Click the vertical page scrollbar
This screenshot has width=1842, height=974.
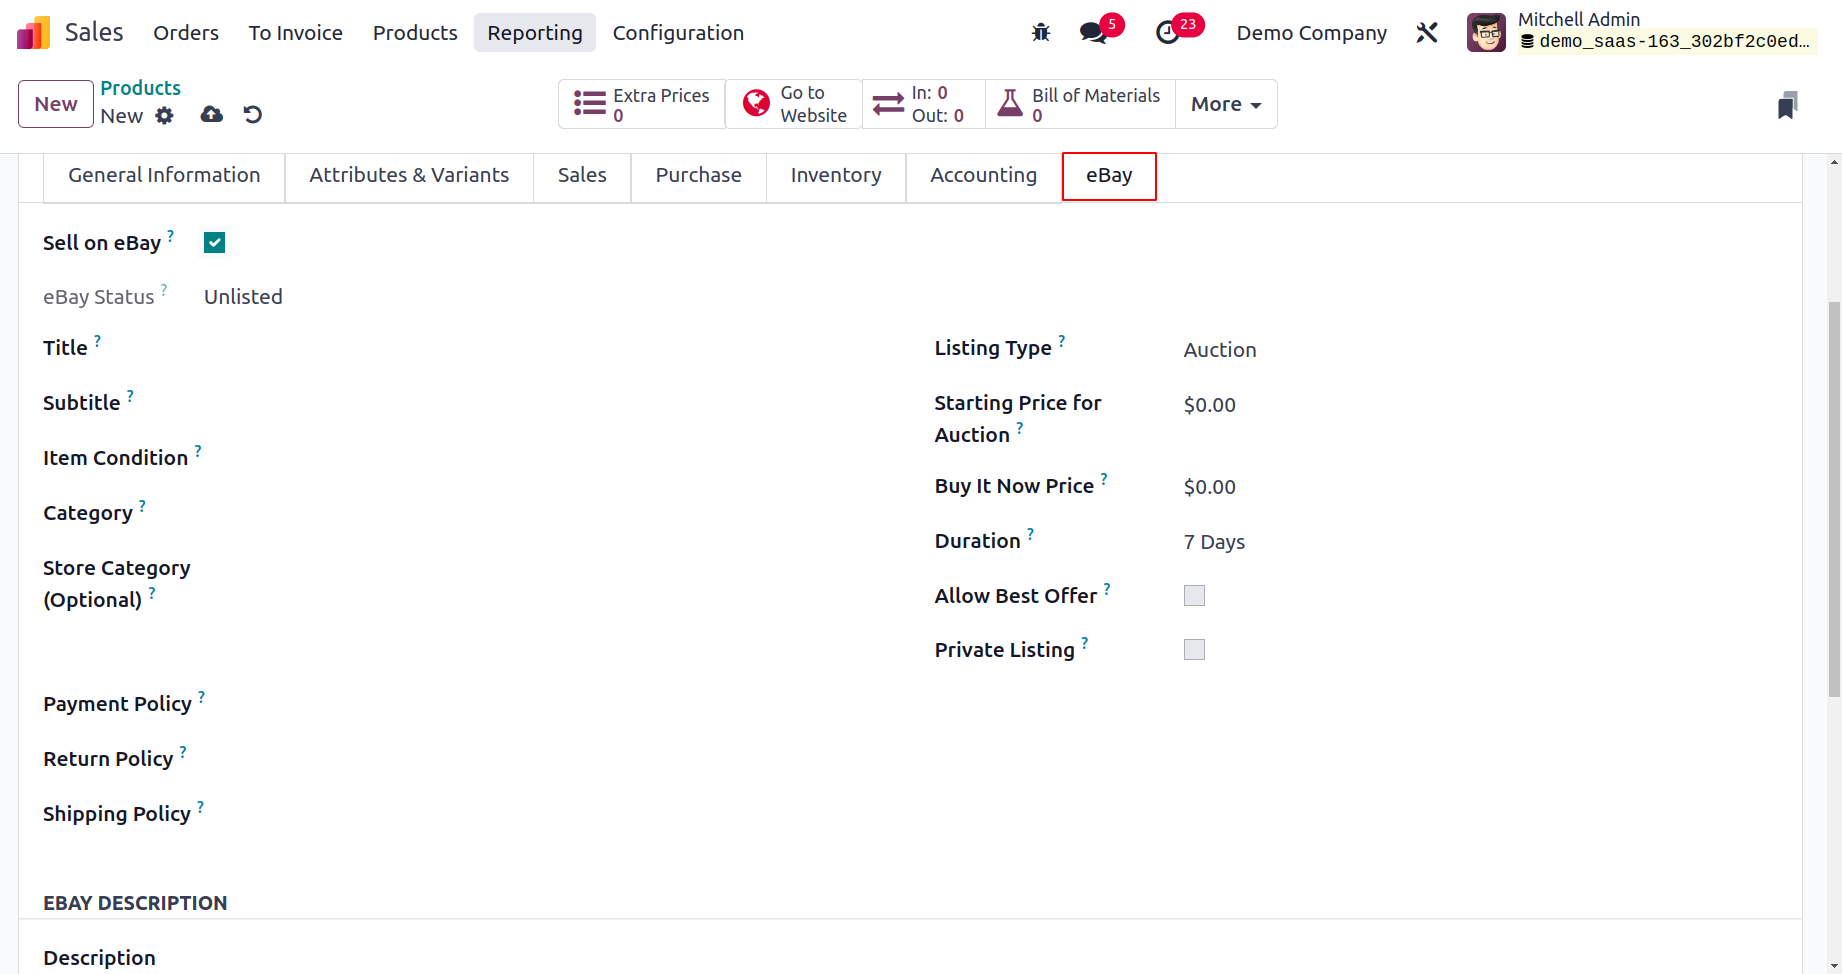pos(1834,500)
